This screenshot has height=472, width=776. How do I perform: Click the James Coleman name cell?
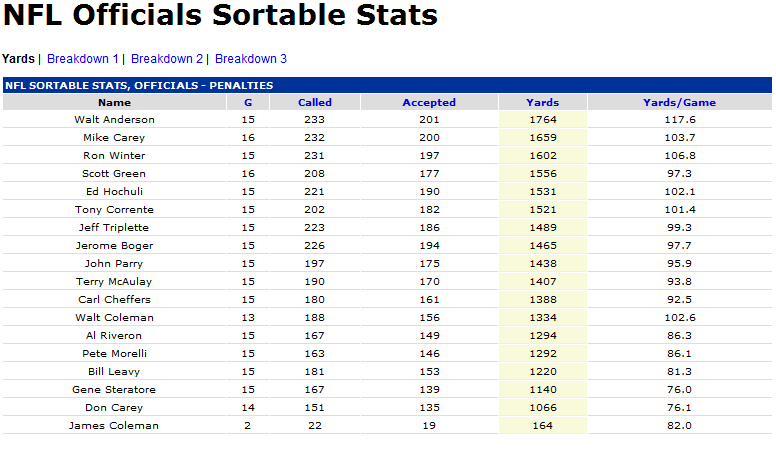114,426
